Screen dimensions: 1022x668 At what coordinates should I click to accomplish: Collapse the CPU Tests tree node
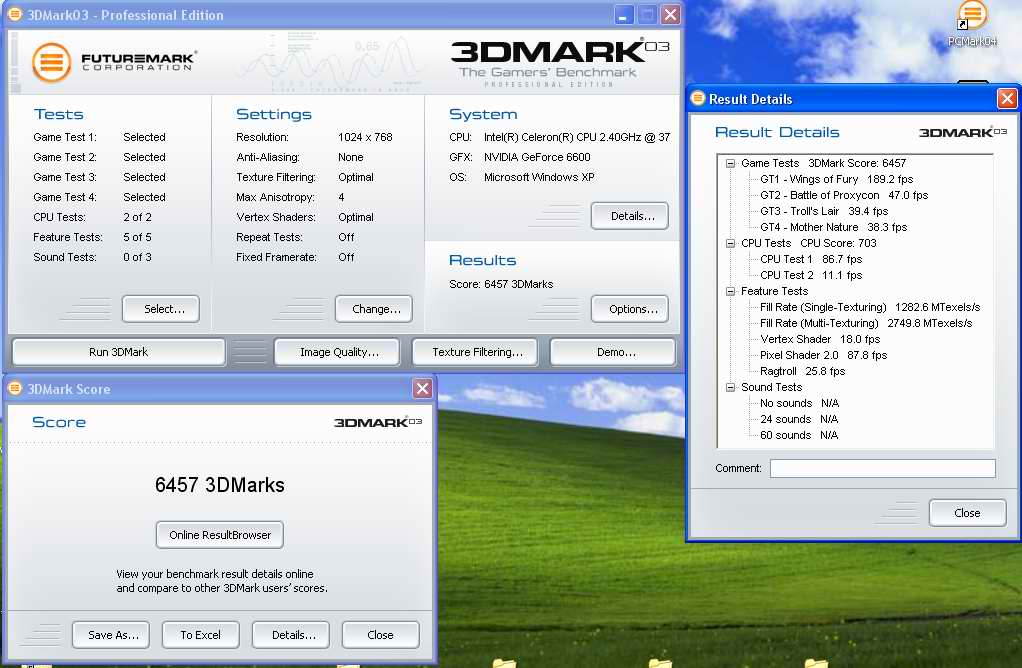coord(731,243)
